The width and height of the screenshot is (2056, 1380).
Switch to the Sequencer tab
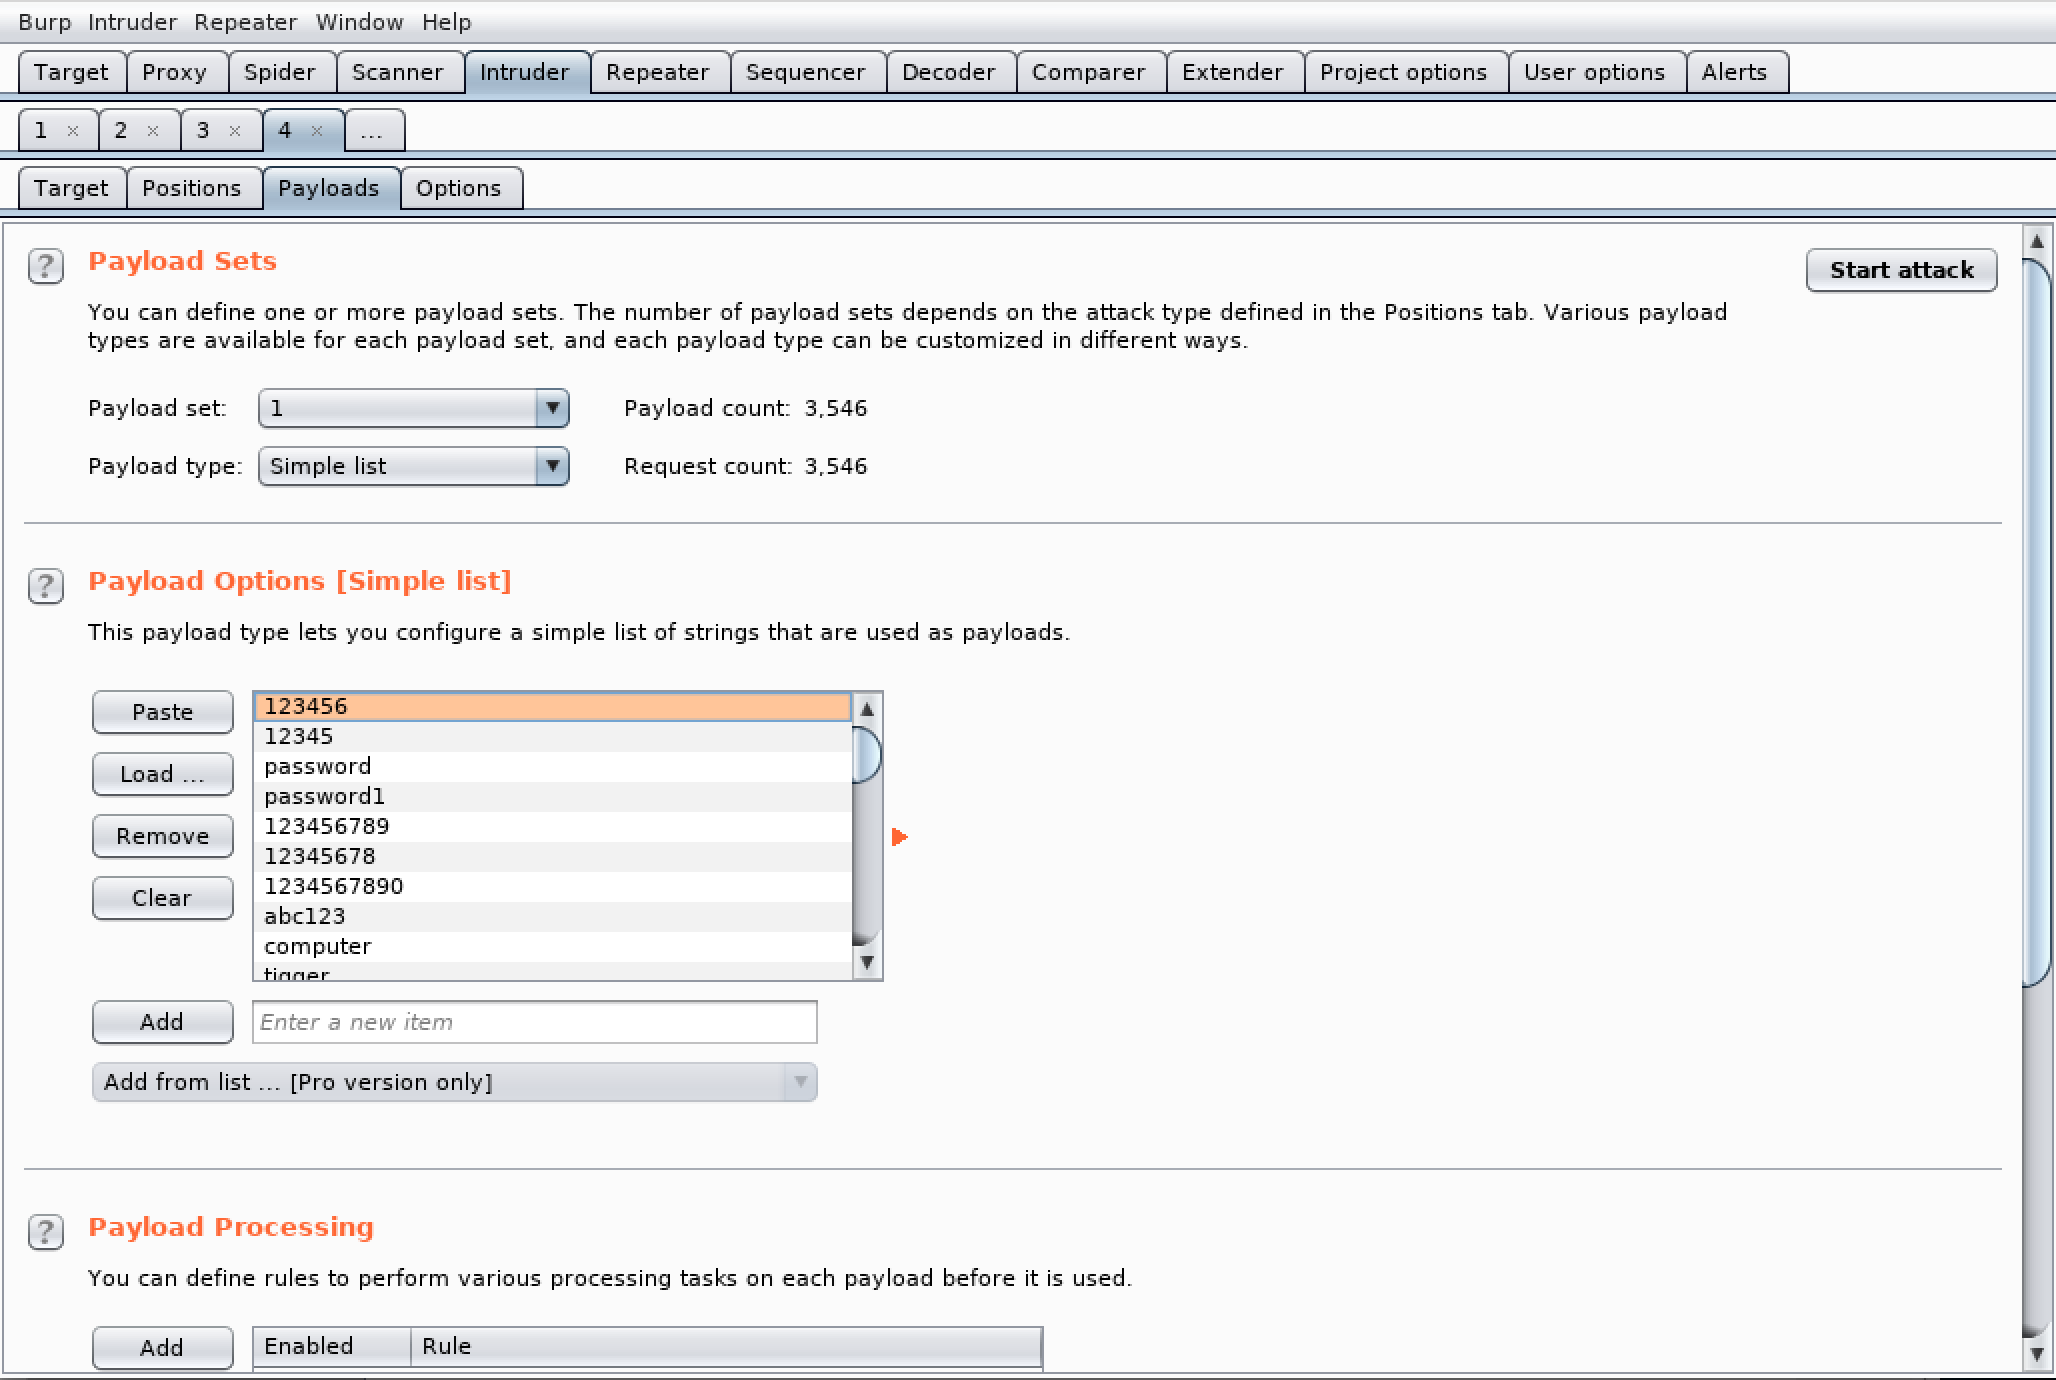click(x=806, y=72)
